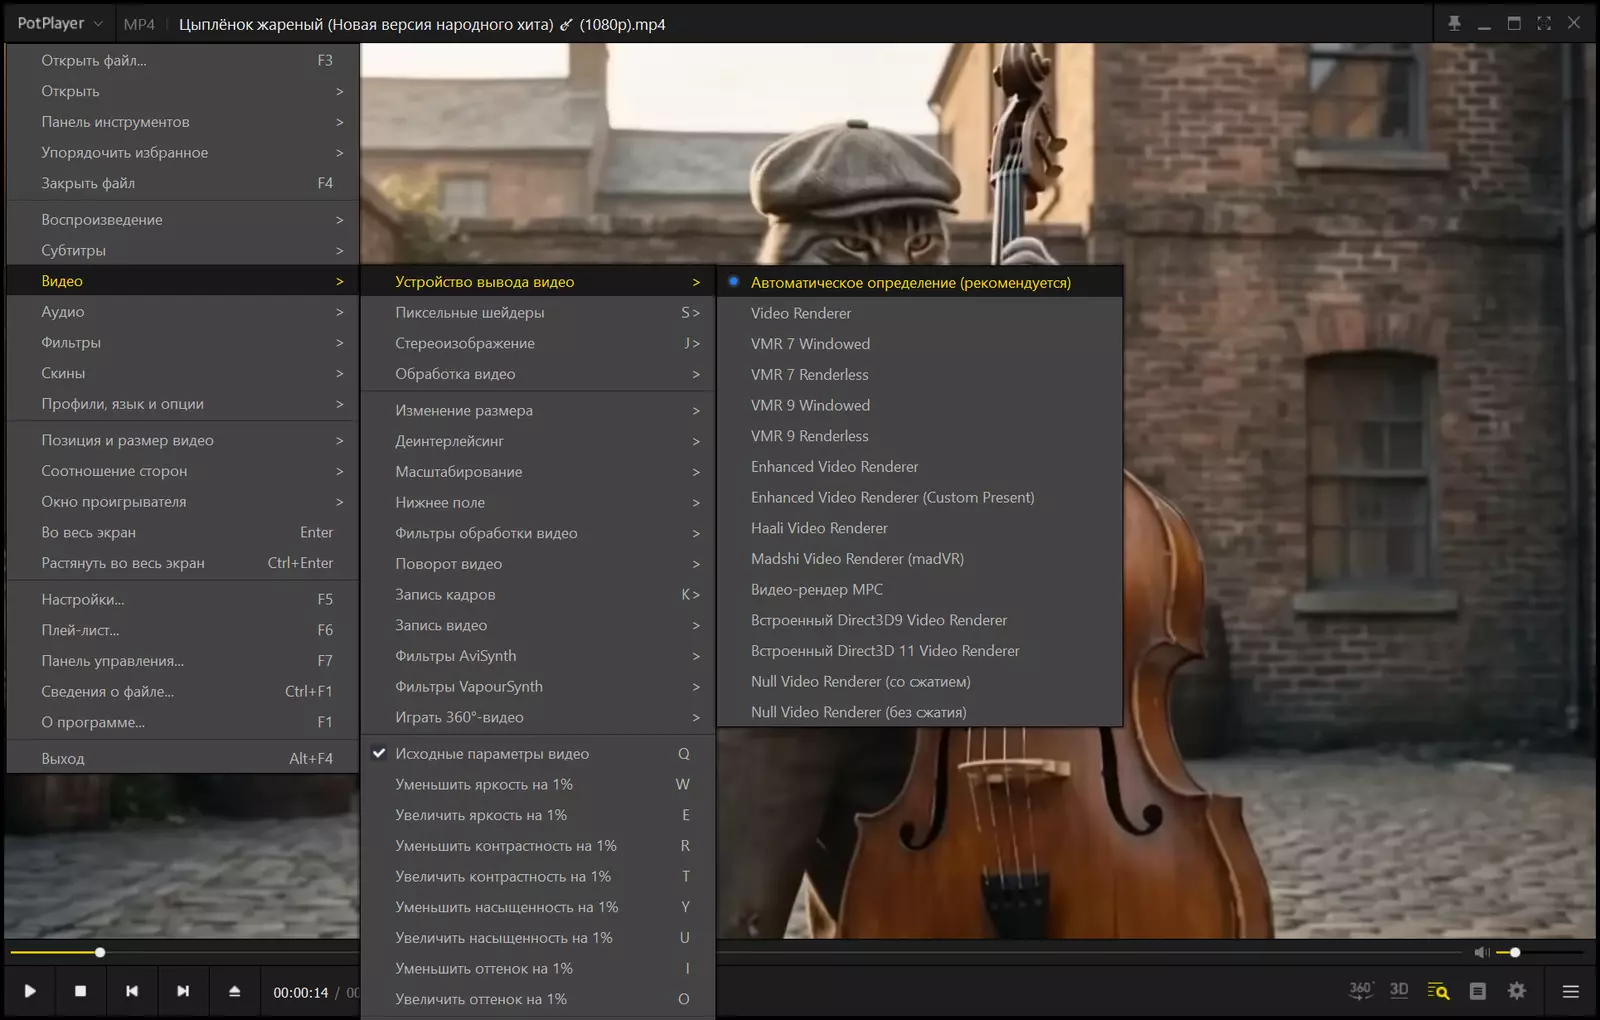Choose Enhanced Video Renderer (Custom Present)
The width and height of the screenshot is (1600, 1020).
(x=920, y=498)
